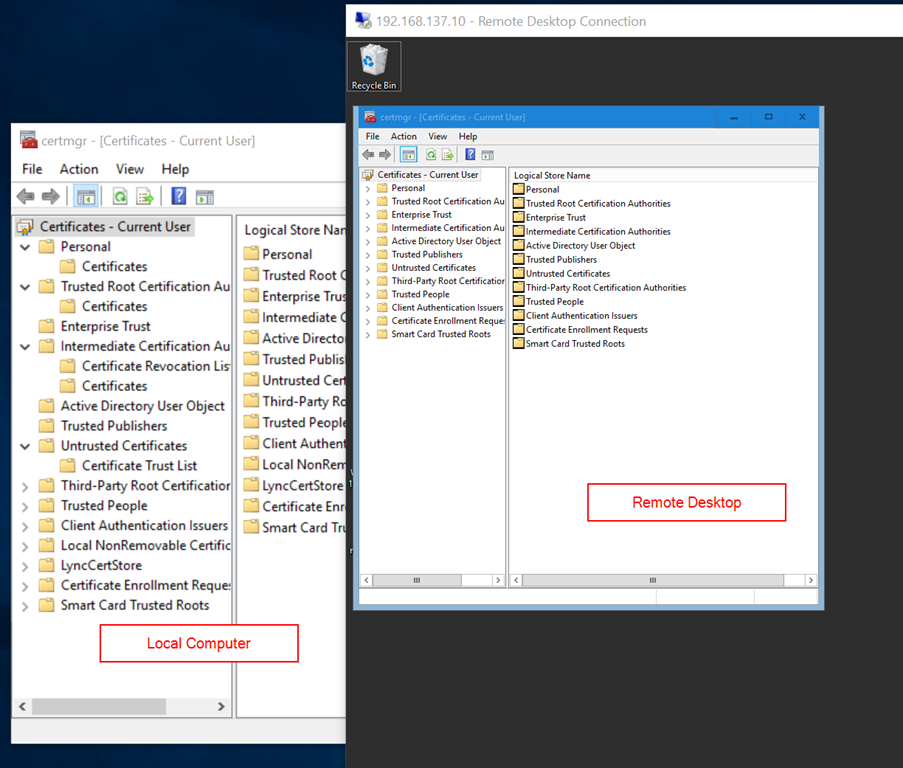903x768 pixels.
Task: Expand Personal node in the remote certmgr tree
Action: tap(368, 188)
